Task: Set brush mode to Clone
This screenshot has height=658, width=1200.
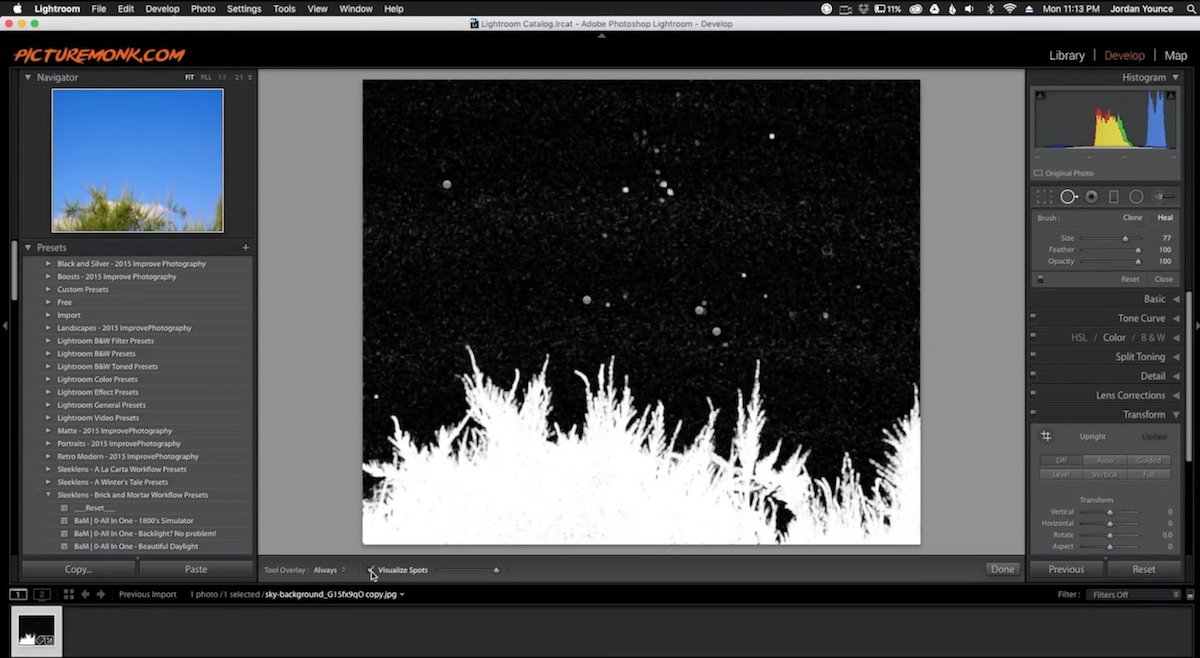Action: (1132, 218)
